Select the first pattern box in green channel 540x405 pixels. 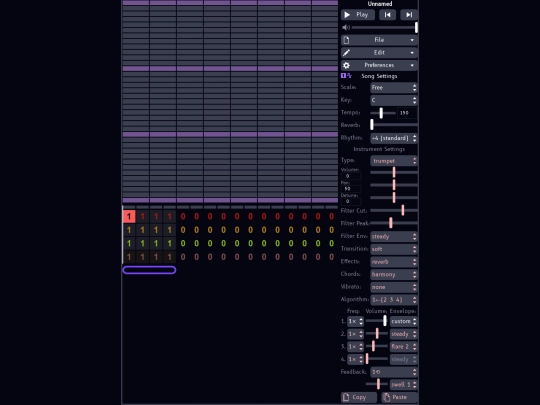click(129, 243)
